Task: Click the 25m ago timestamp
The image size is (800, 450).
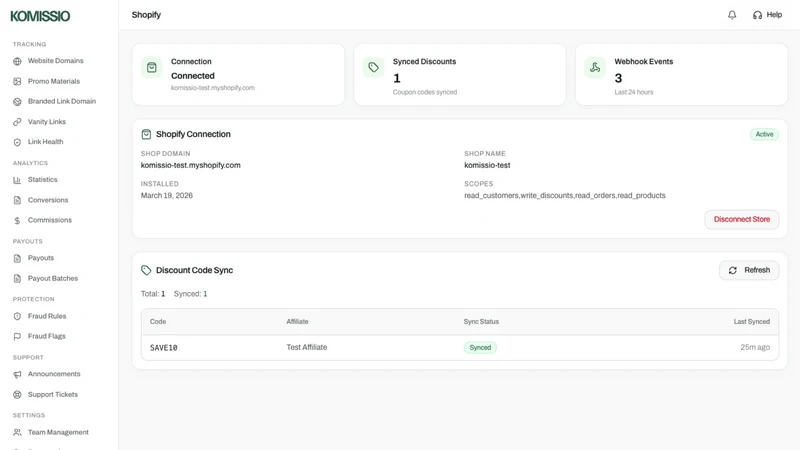Action: point(755,347)
